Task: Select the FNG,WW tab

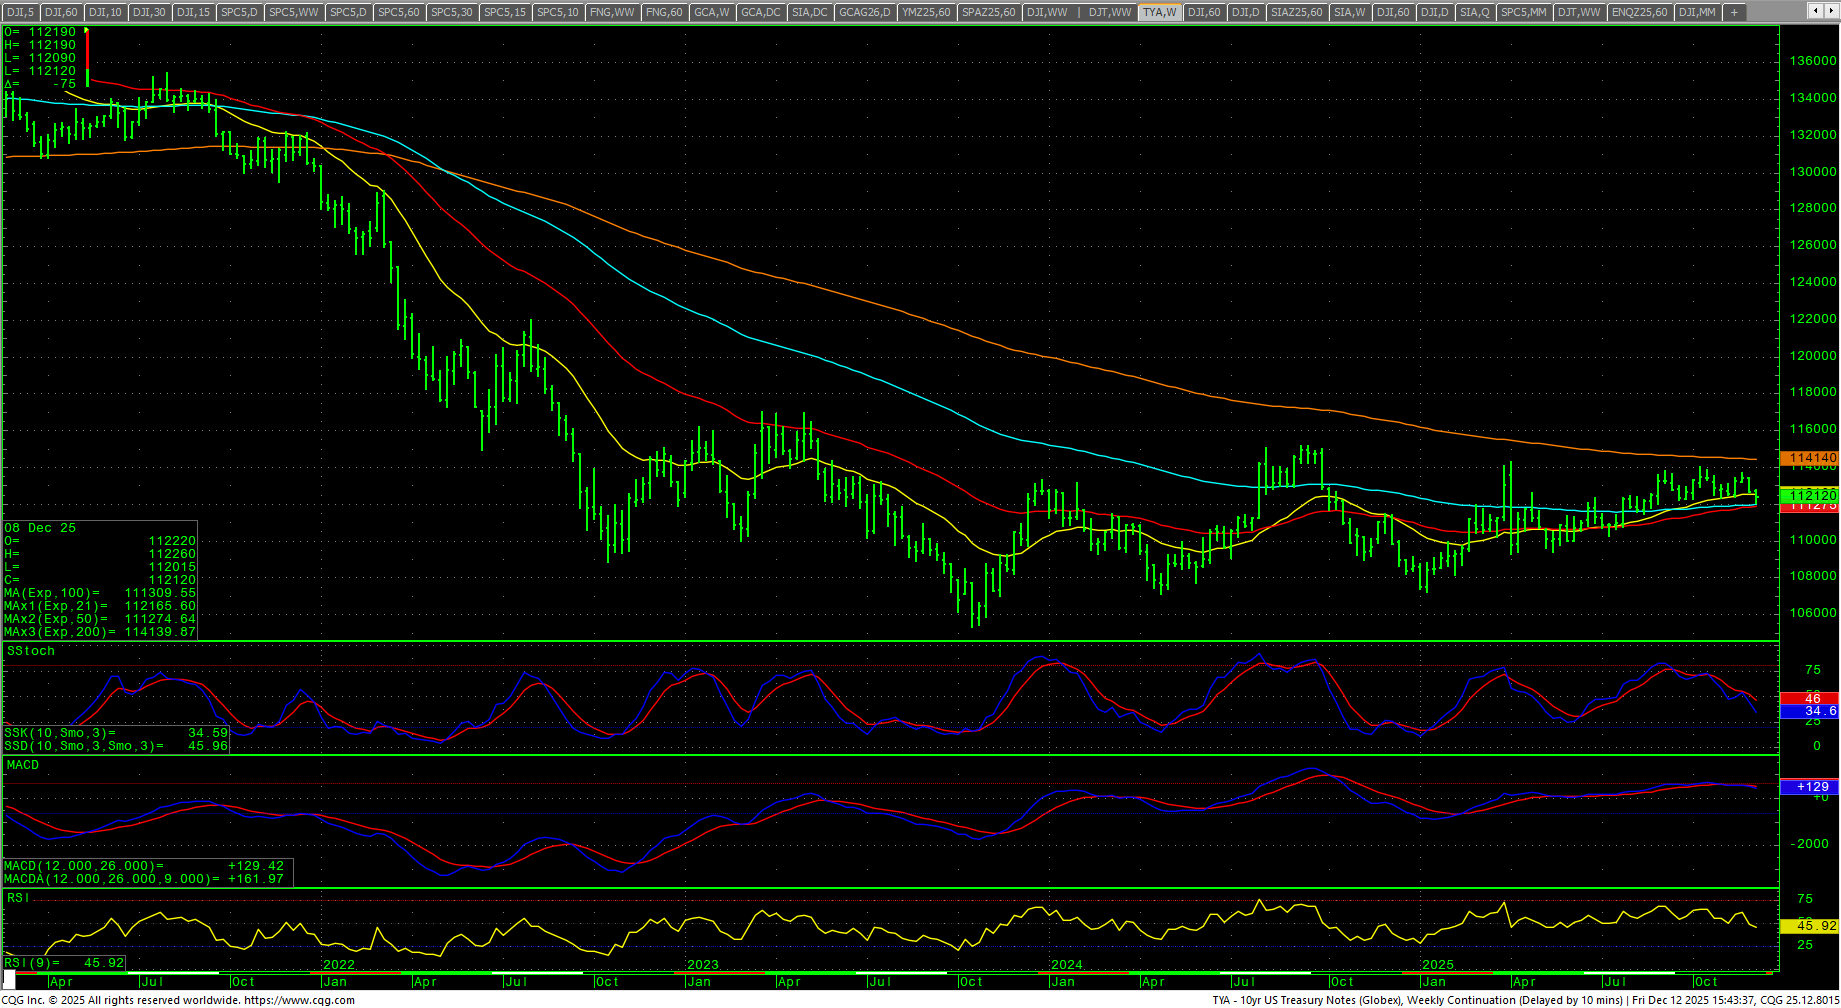Action: pyautogui.click(x=612, y=12)
